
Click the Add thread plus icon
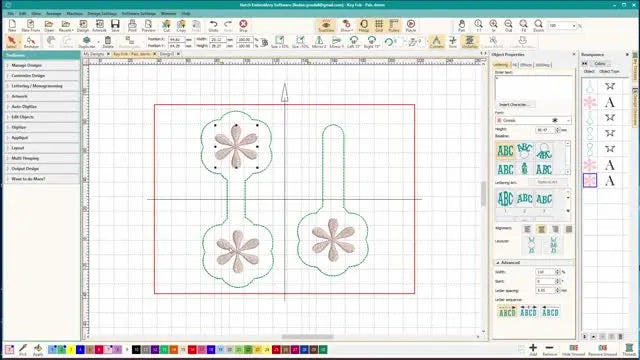pyautogui.click(x=533, y=349)
